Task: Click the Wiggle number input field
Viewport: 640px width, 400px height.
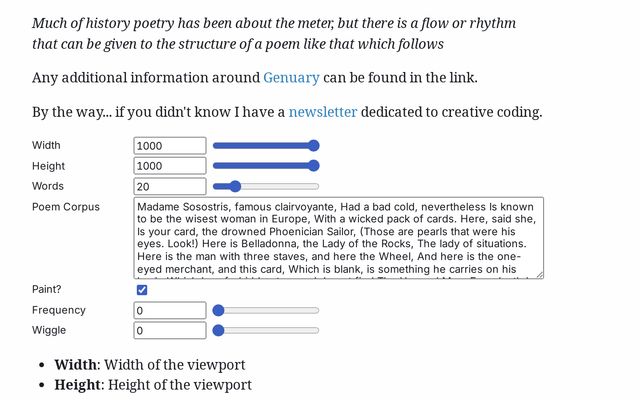Action: [x=170, y=331]
